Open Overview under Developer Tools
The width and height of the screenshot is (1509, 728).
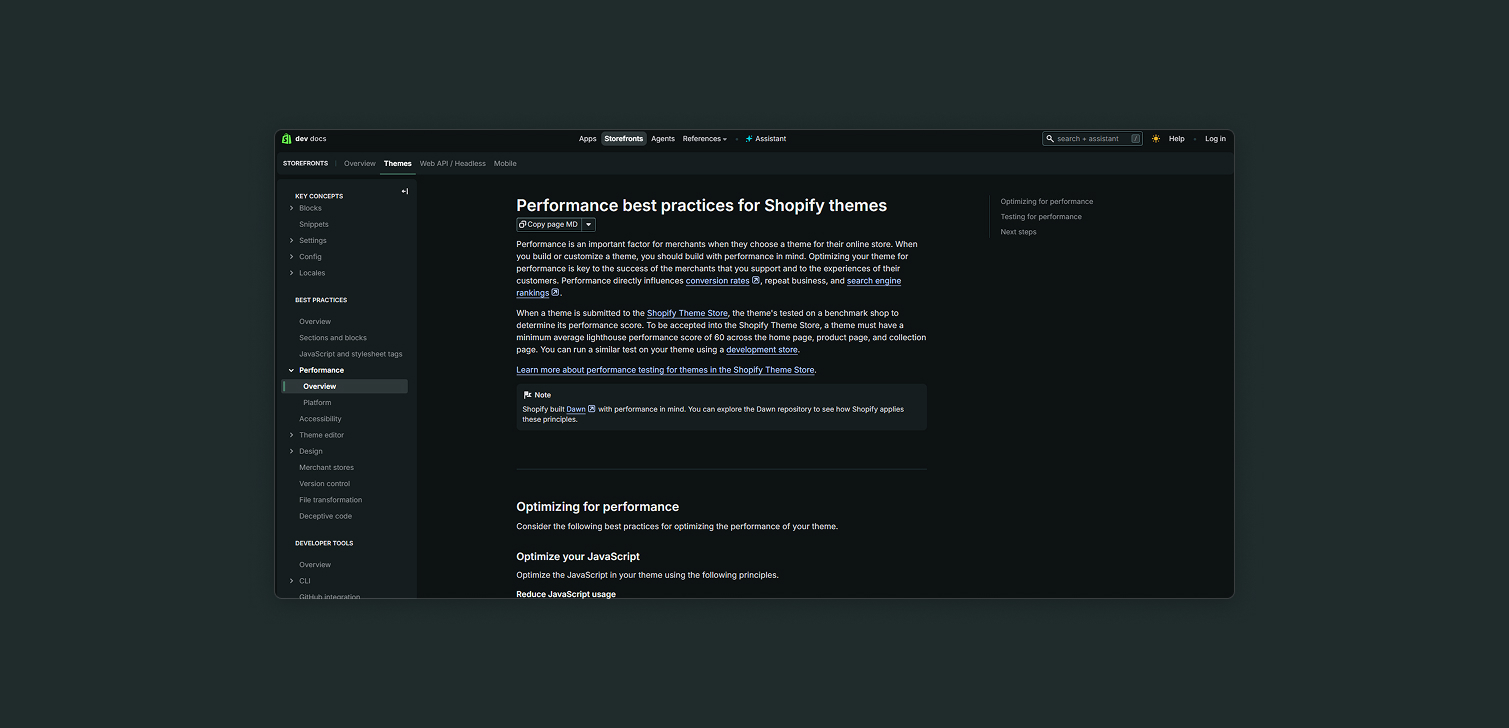(315, 565)
